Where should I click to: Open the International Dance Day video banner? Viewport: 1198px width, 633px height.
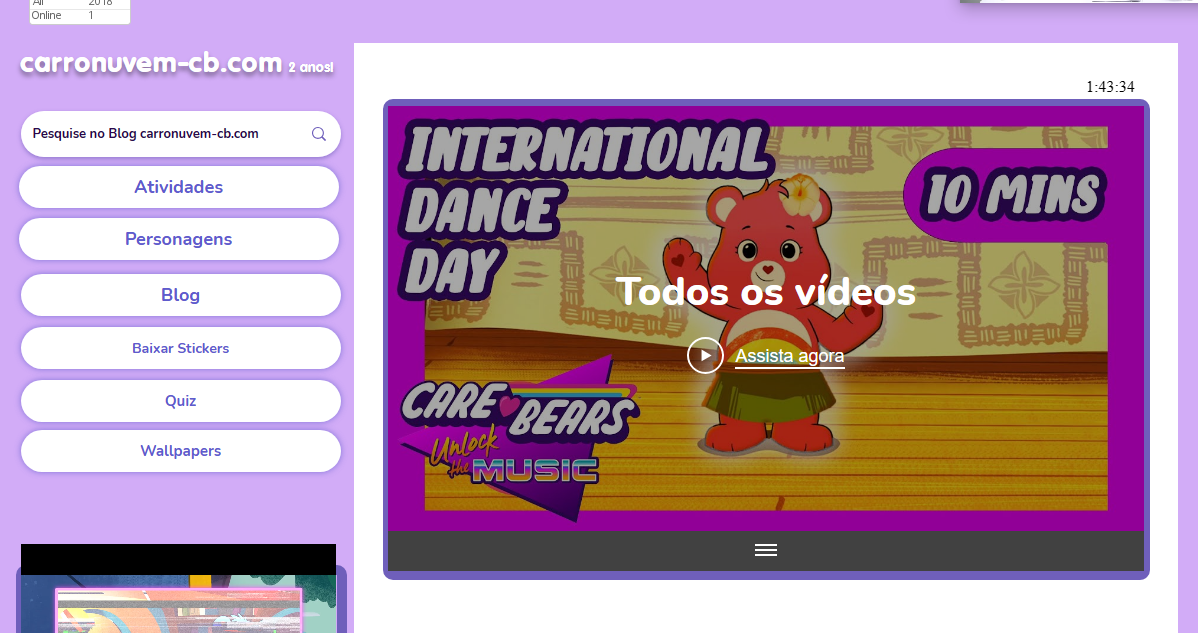[766, 318]
